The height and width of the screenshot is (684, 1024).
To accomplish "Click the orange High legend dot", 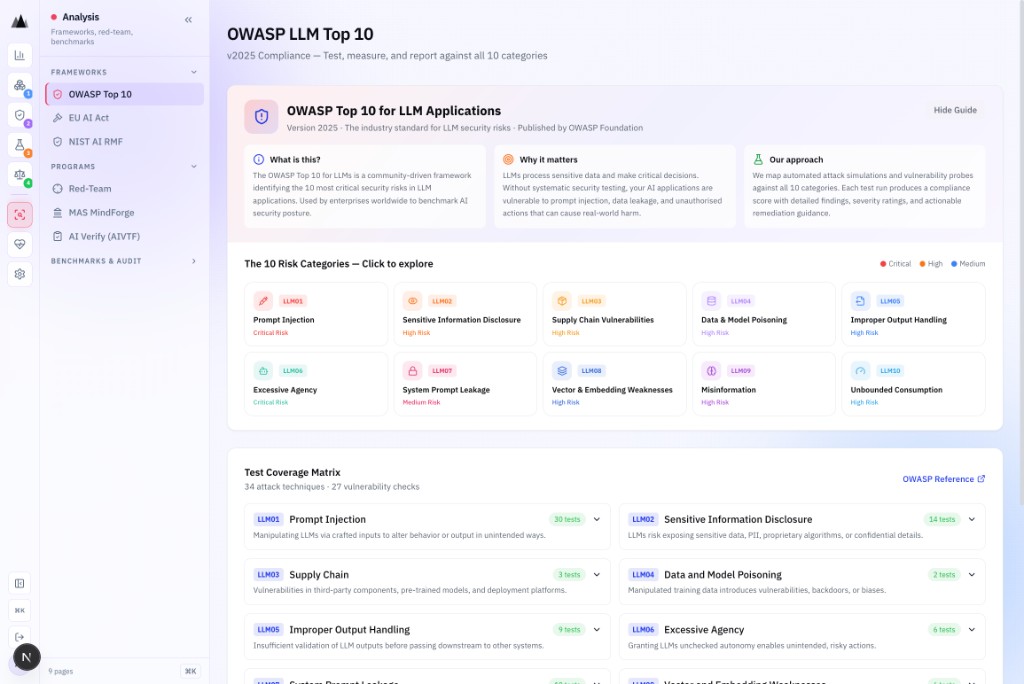I will point(922,264).
